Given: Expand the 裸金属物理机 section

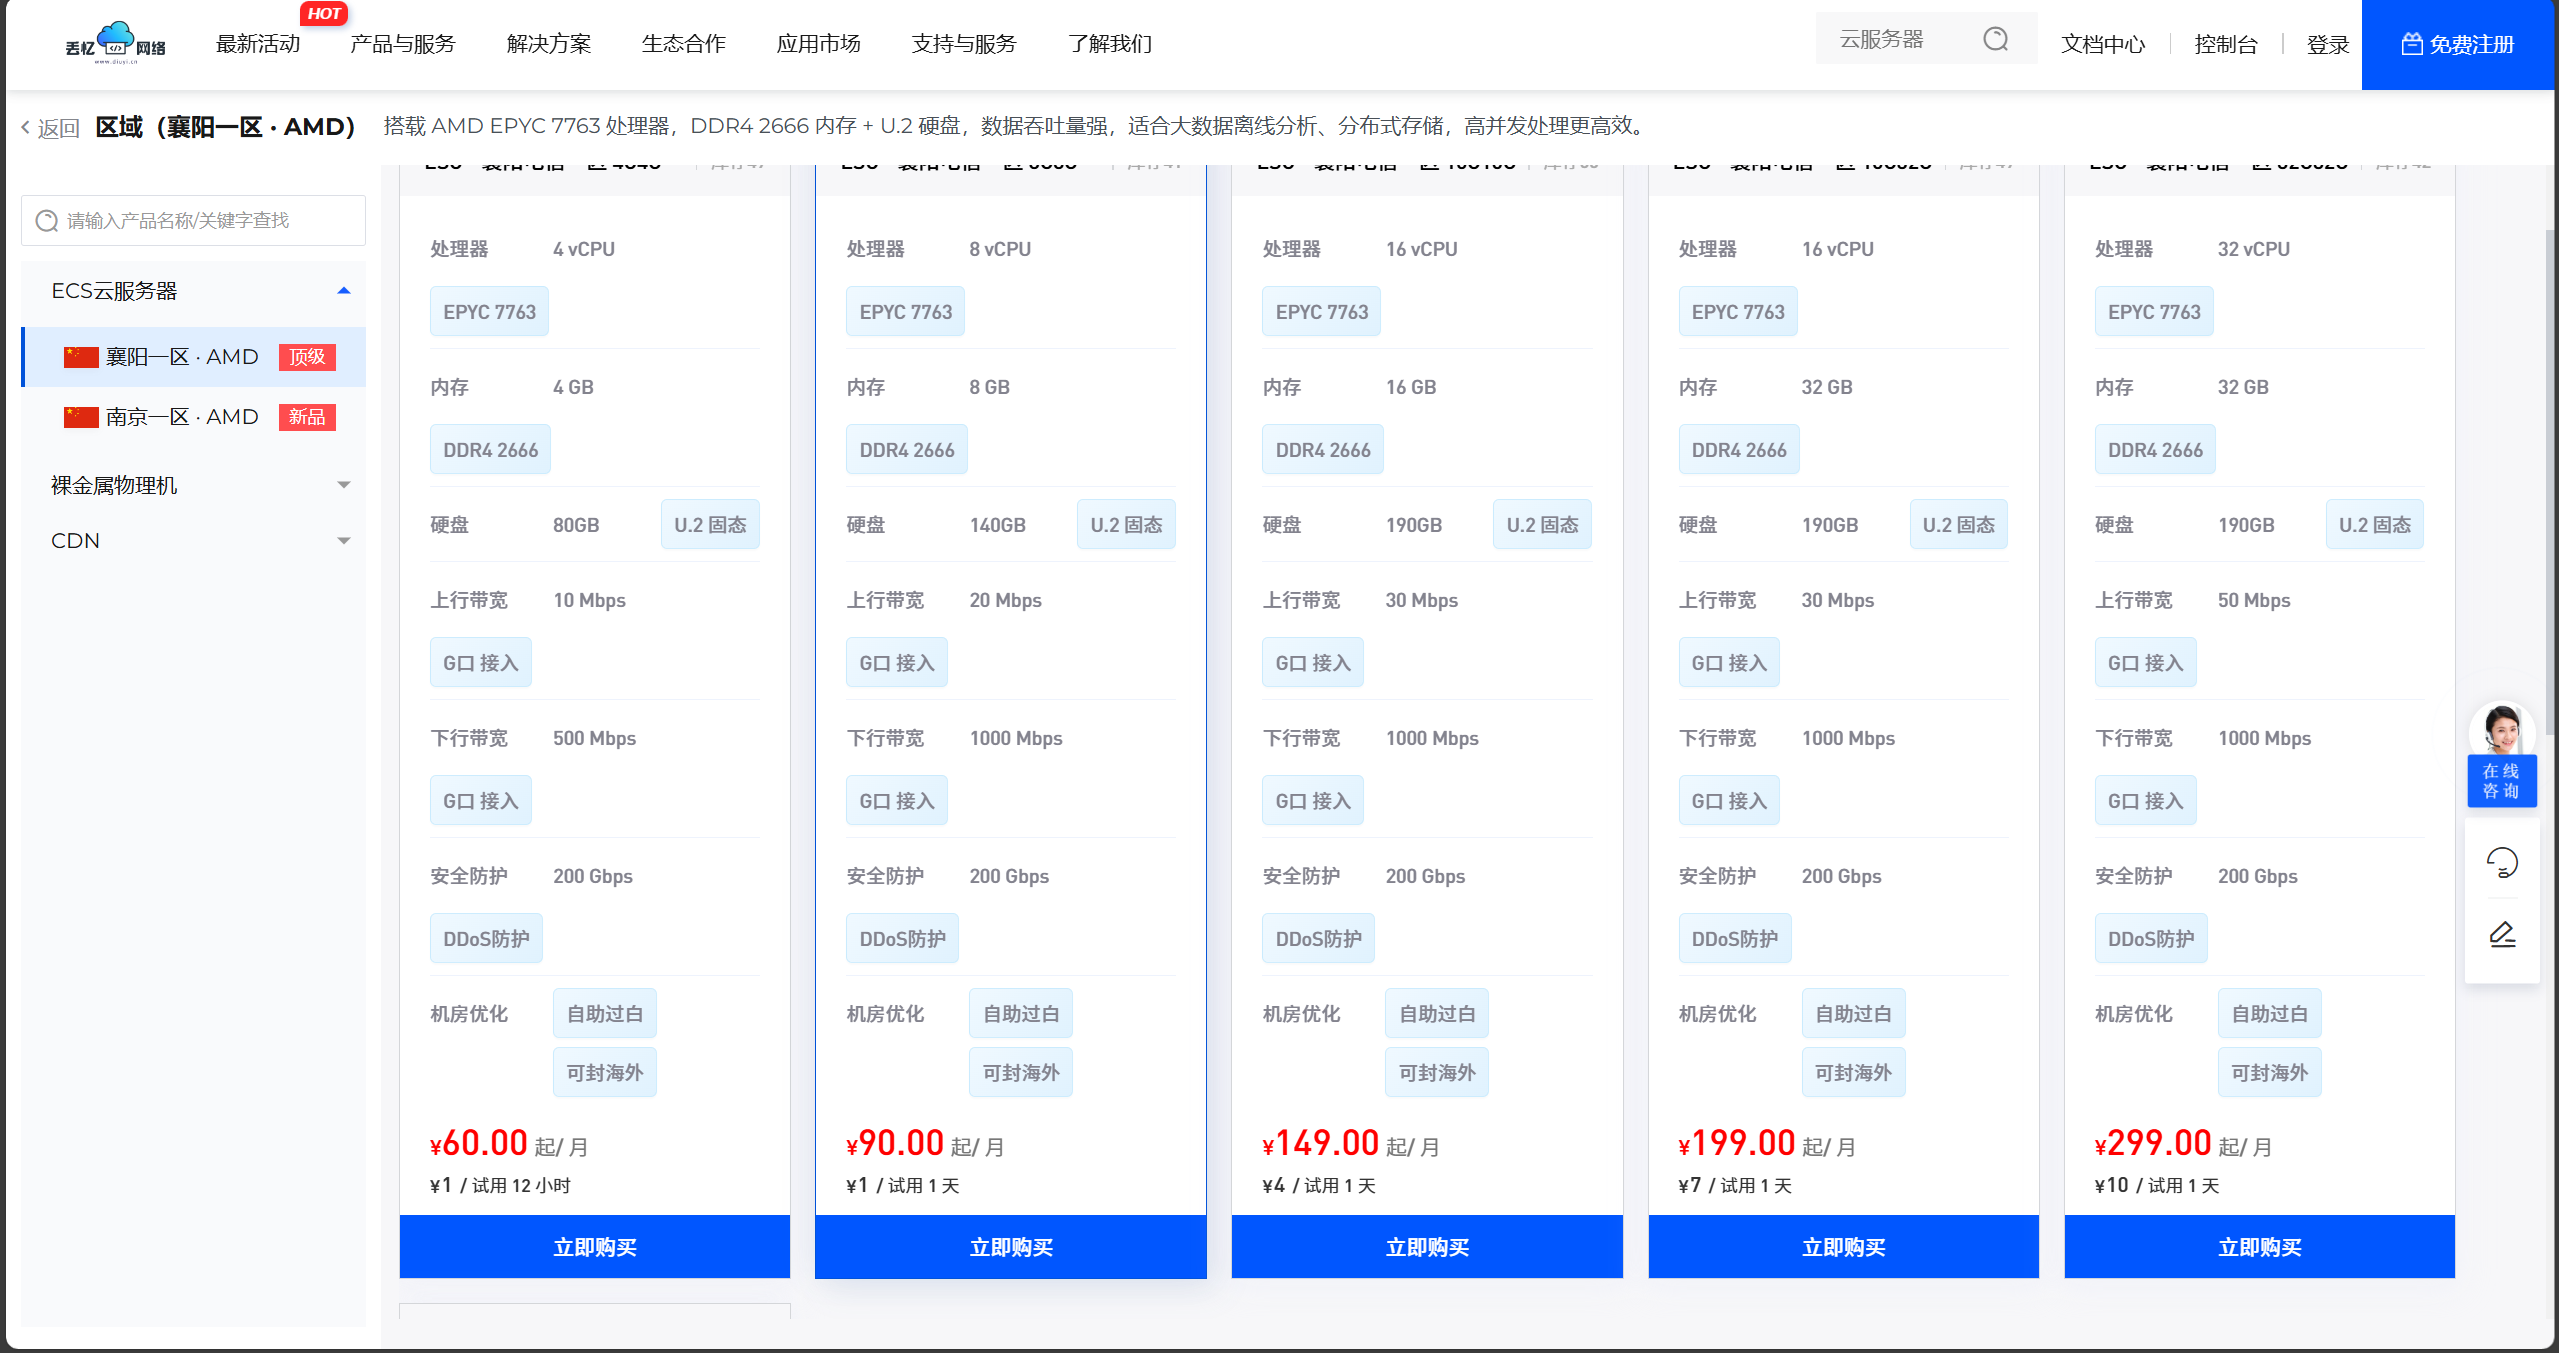Looking at the screenshot, I should (x=343, y=485).
